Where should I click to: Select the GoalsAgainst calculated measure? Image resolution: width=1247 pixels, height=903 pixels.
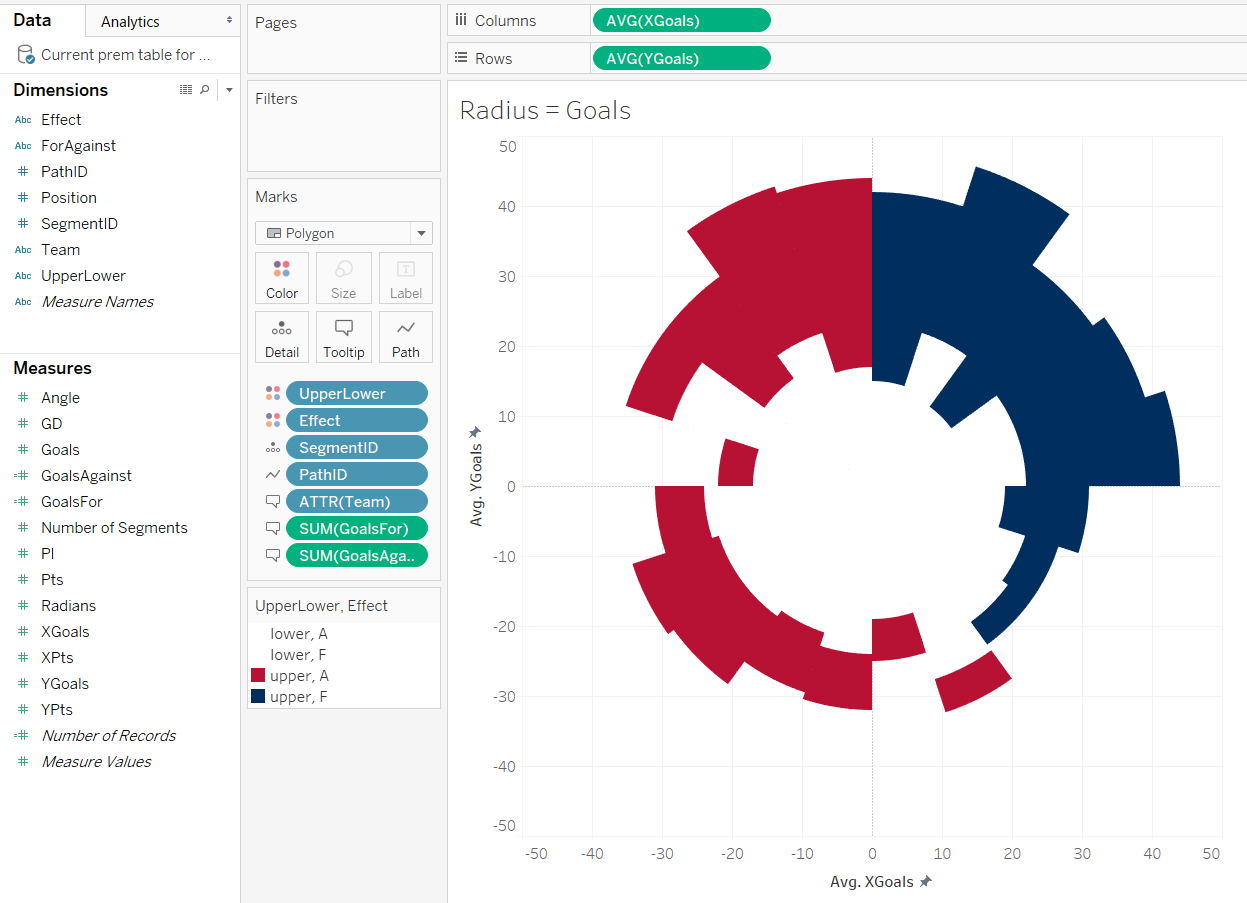coord(86,475)
